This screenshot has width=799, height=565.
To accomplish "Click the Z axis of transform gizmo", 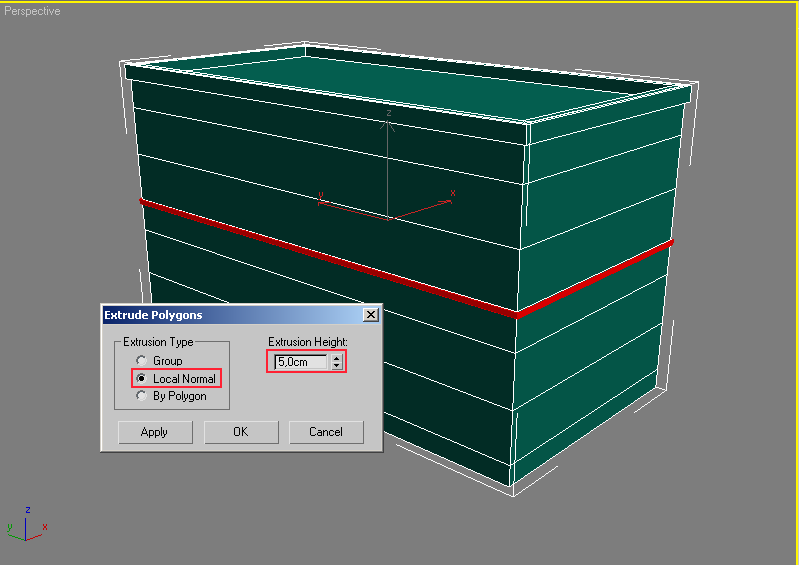I will point(388,163).
